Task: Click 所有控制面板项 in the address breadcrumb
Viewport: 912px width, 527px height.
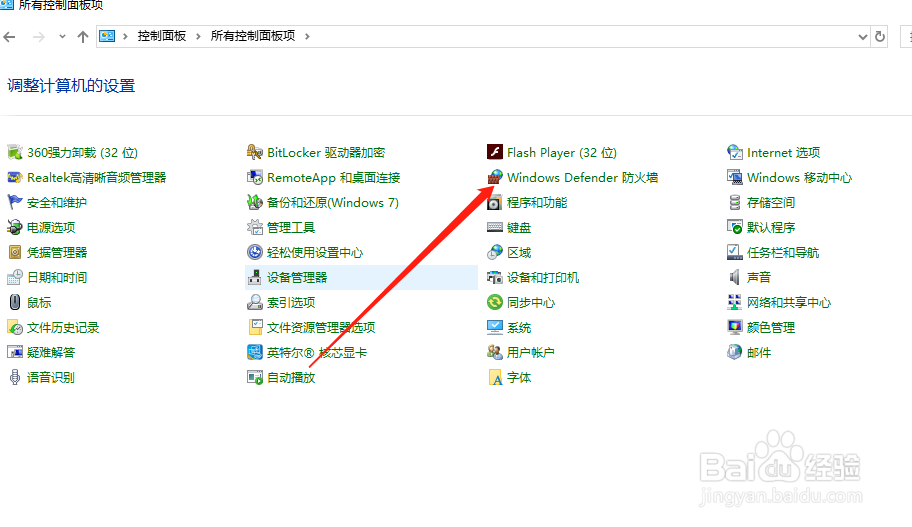Action: tap(253, 36)
